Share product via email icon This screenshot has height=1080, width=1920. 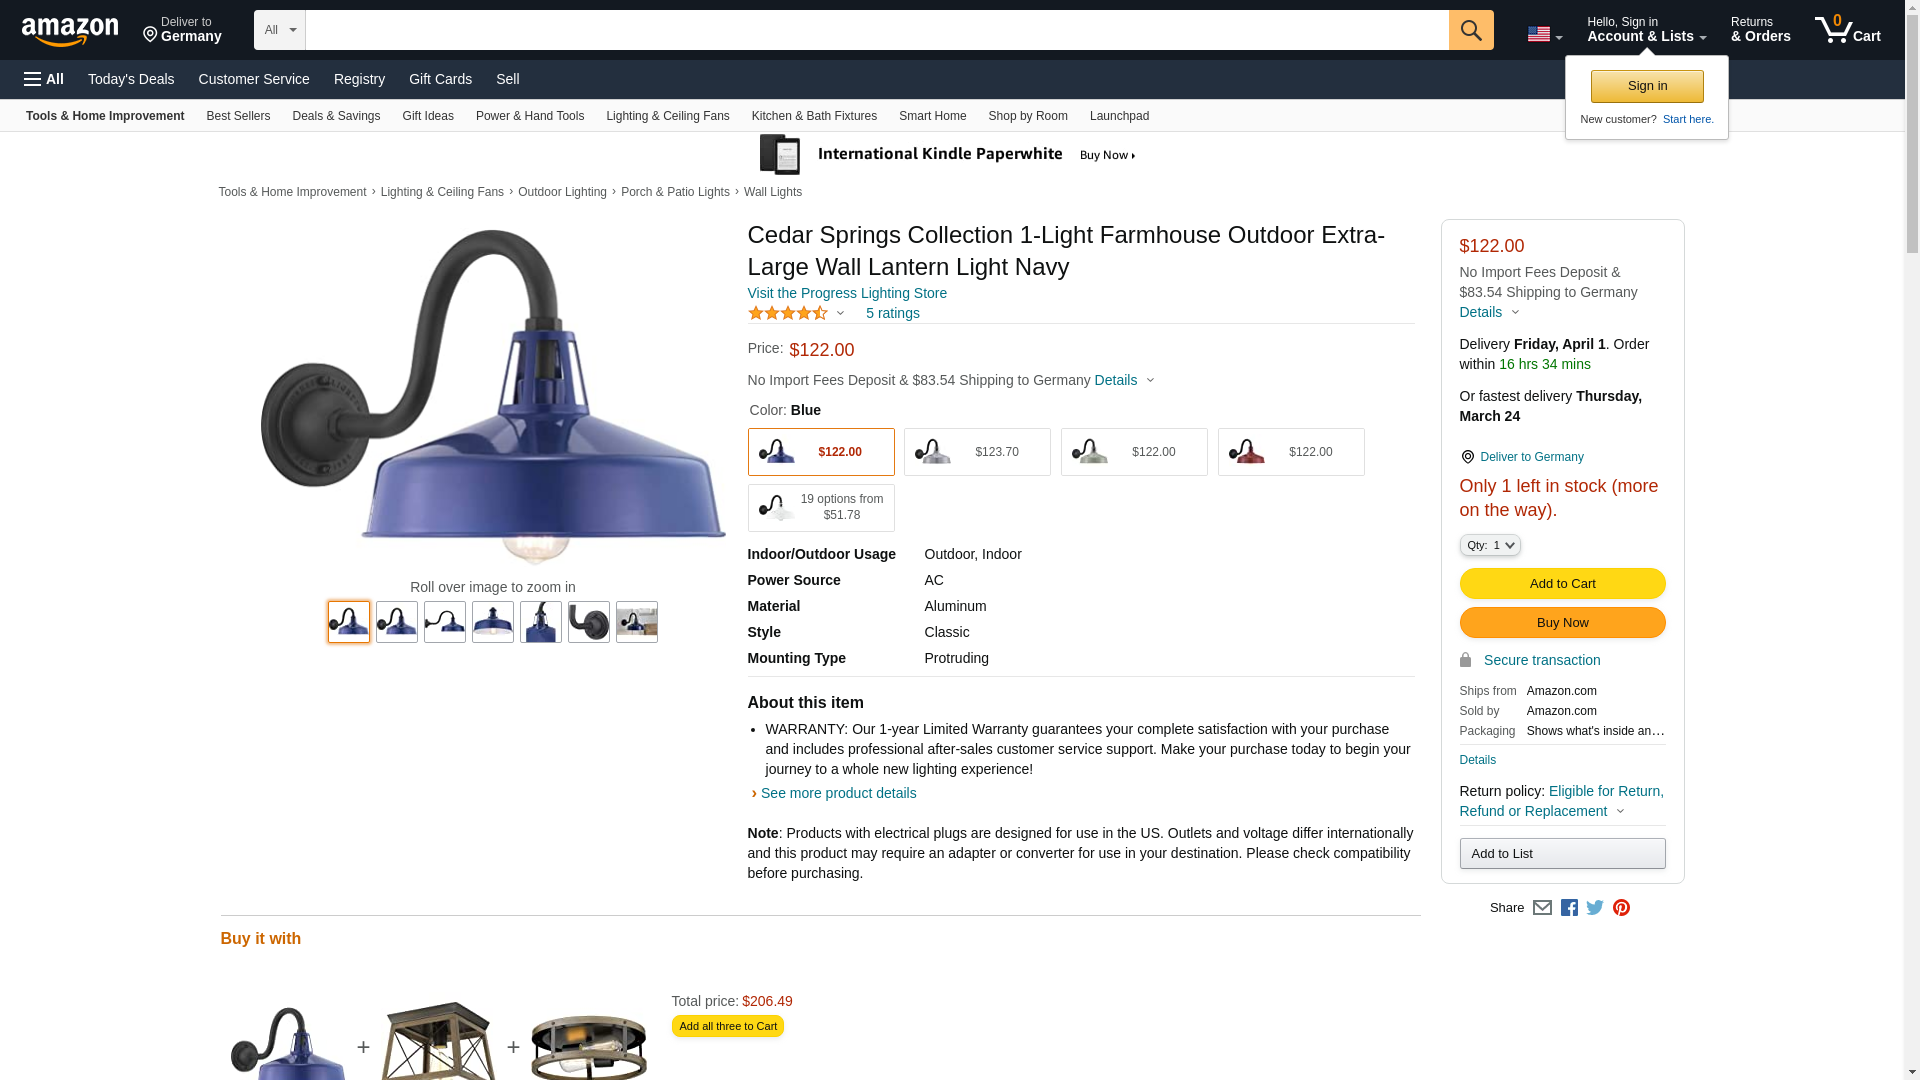(1542, 908)
